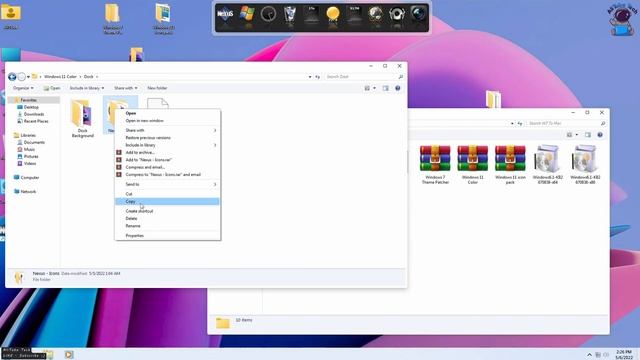Click the refresh button in Dock address bar
Screen dimensions: 640x360
(318, 77)
